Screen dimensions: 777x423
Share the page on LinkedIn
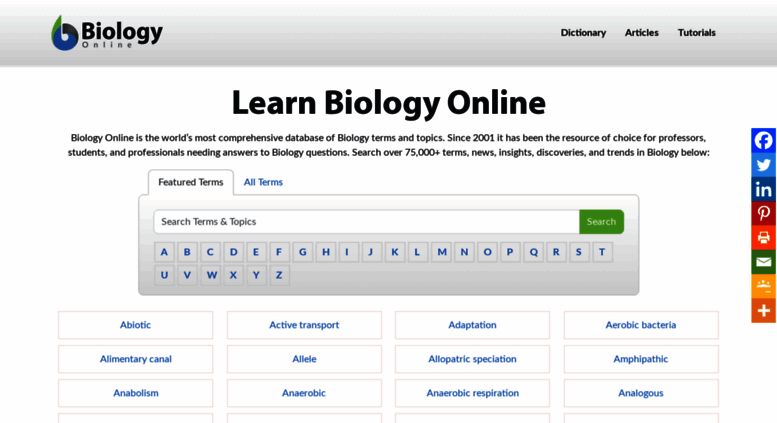tap(764, 189)
